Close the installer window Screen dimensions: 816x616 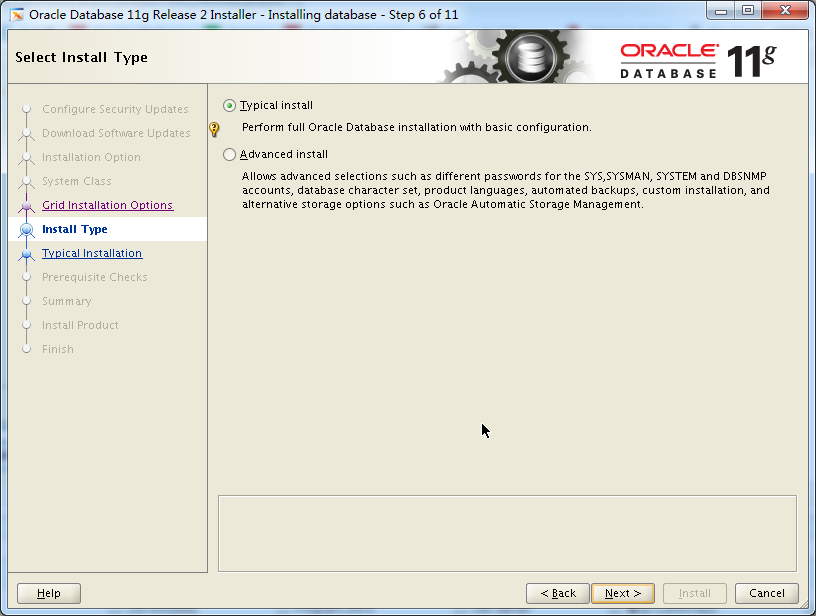(x=786, y=11)
